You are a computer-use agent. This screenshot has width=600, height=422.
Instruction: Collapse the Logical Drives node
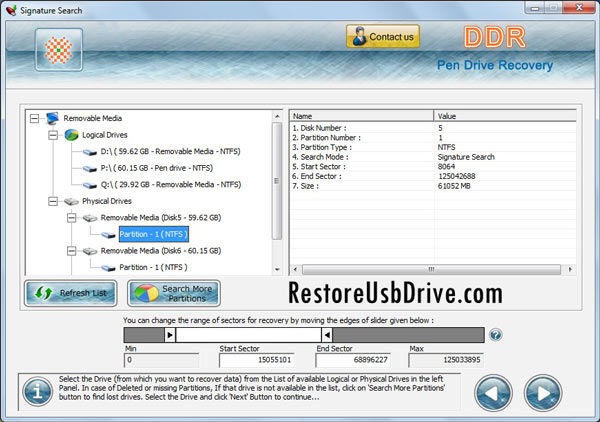tap(53, 135)
